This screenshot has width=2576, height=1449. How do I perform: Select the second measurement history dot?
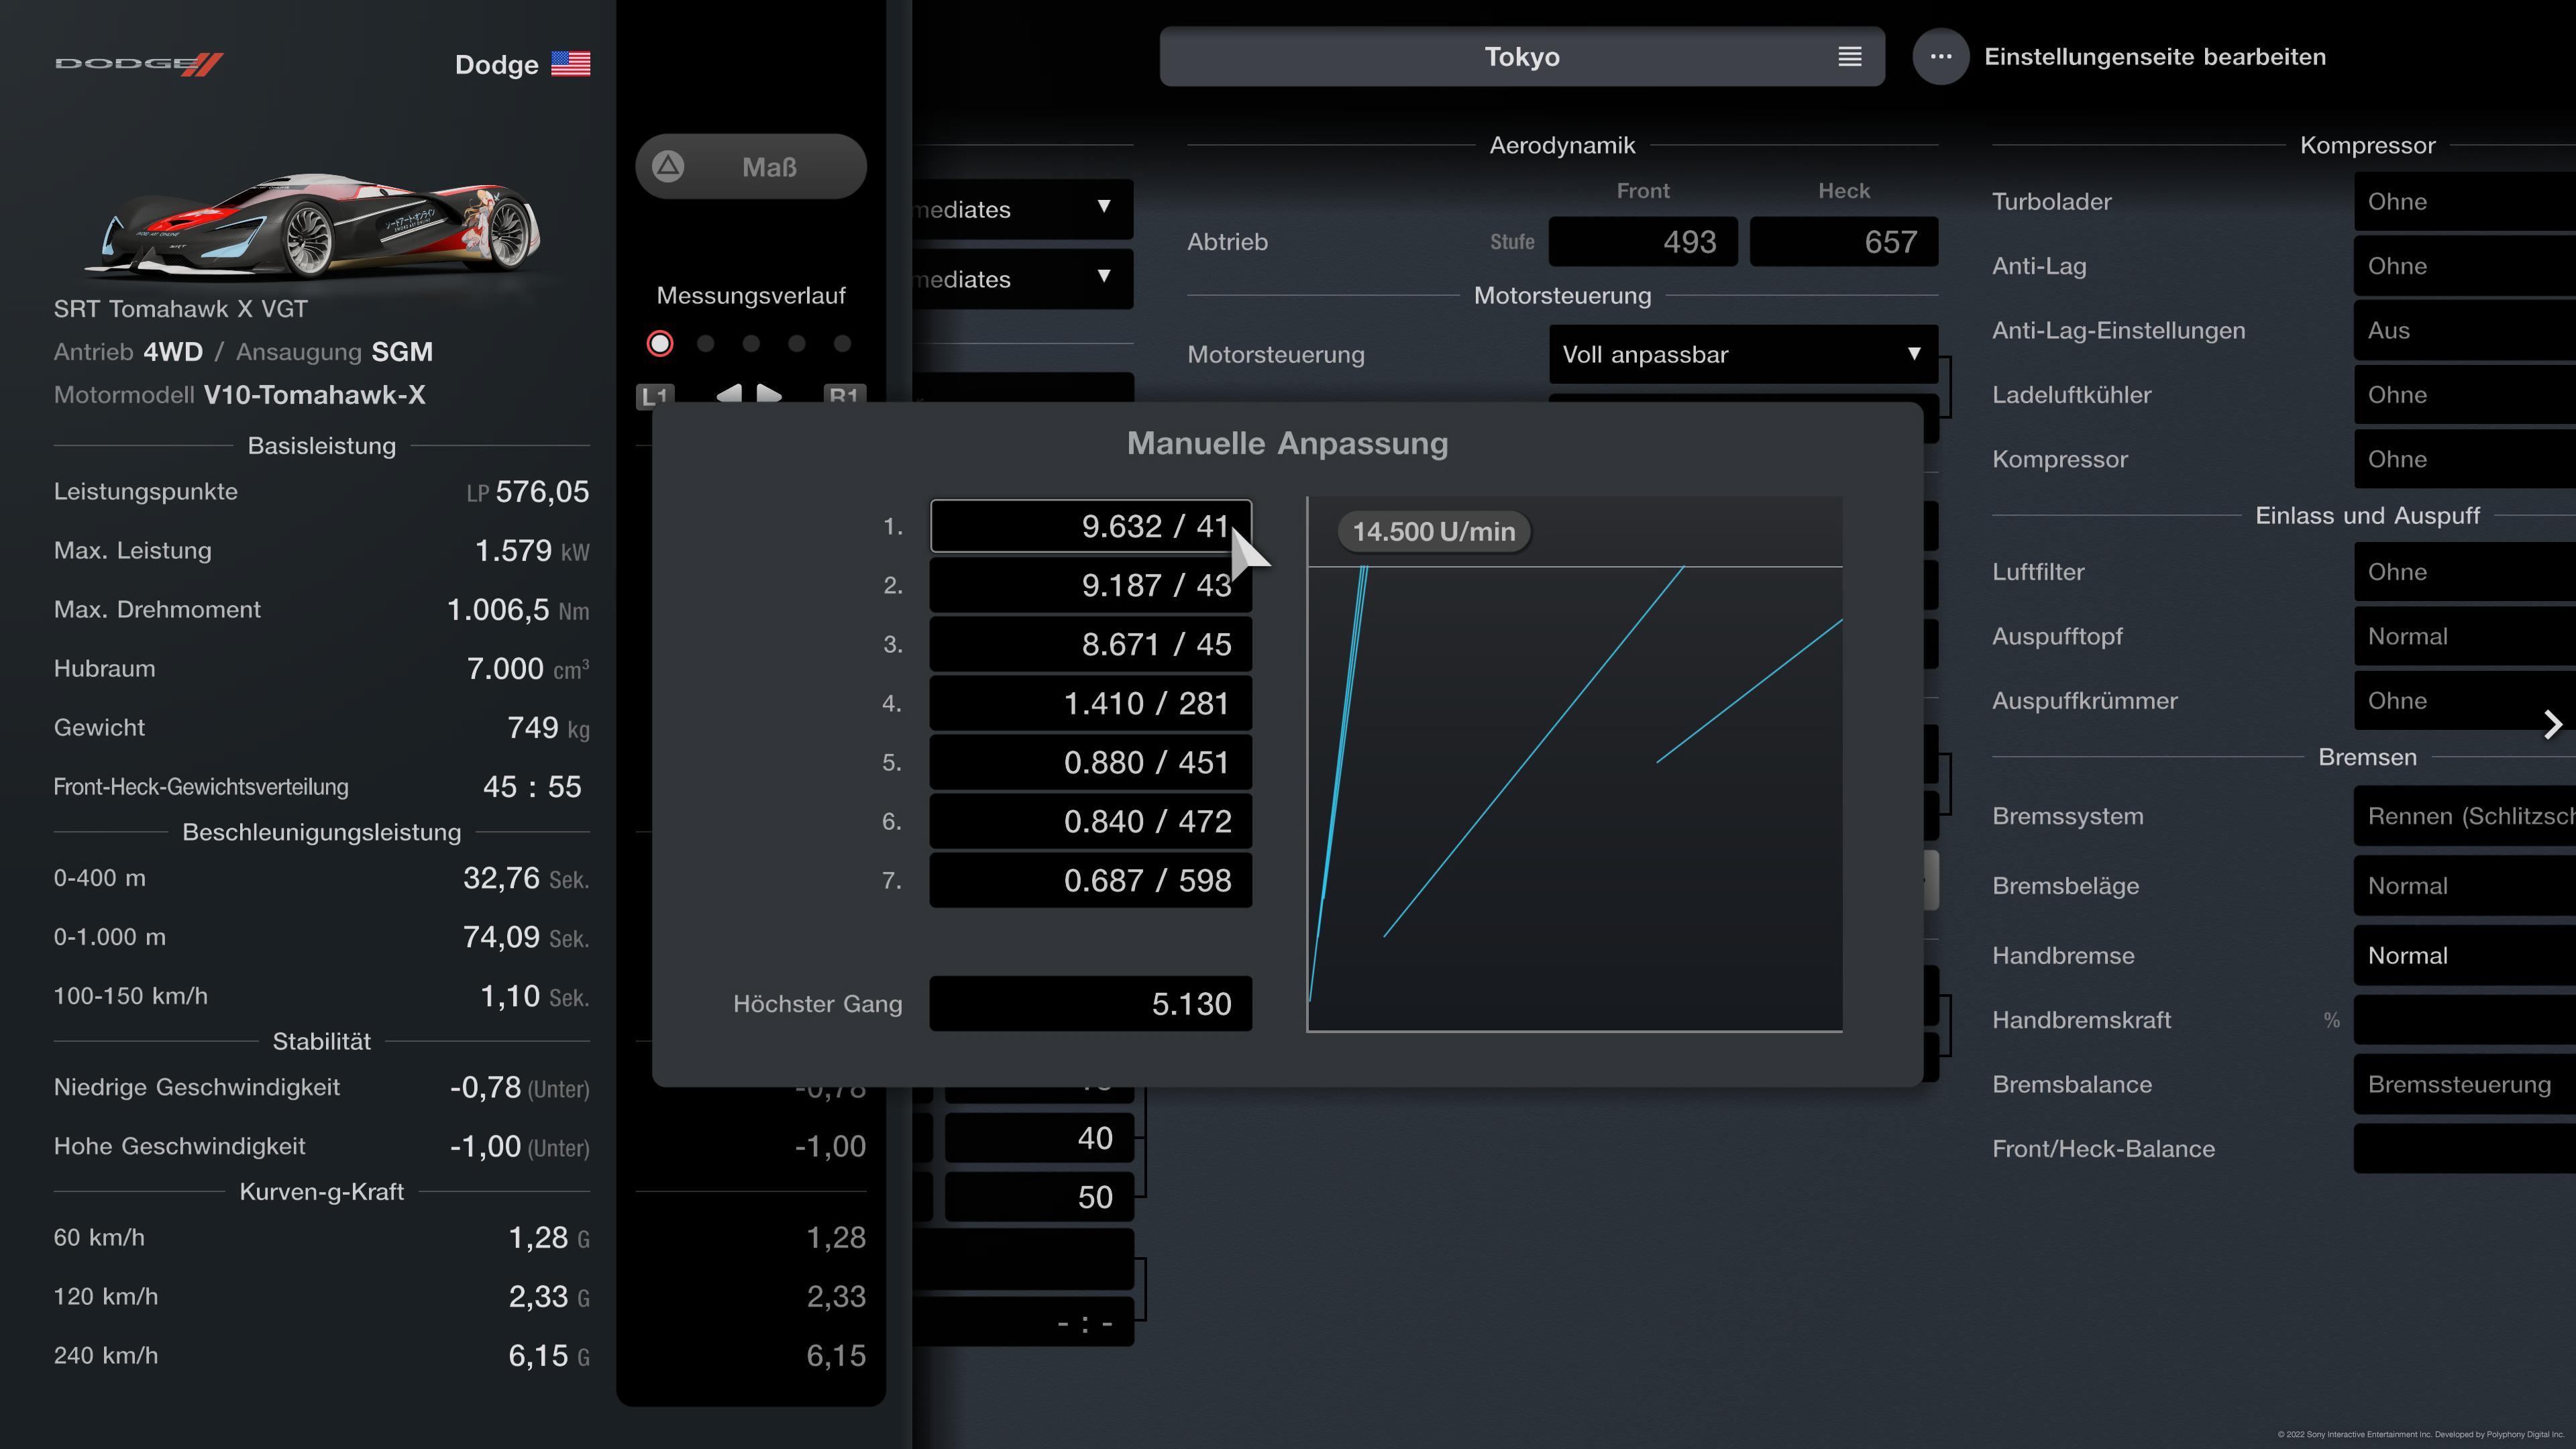click(705, 344)
